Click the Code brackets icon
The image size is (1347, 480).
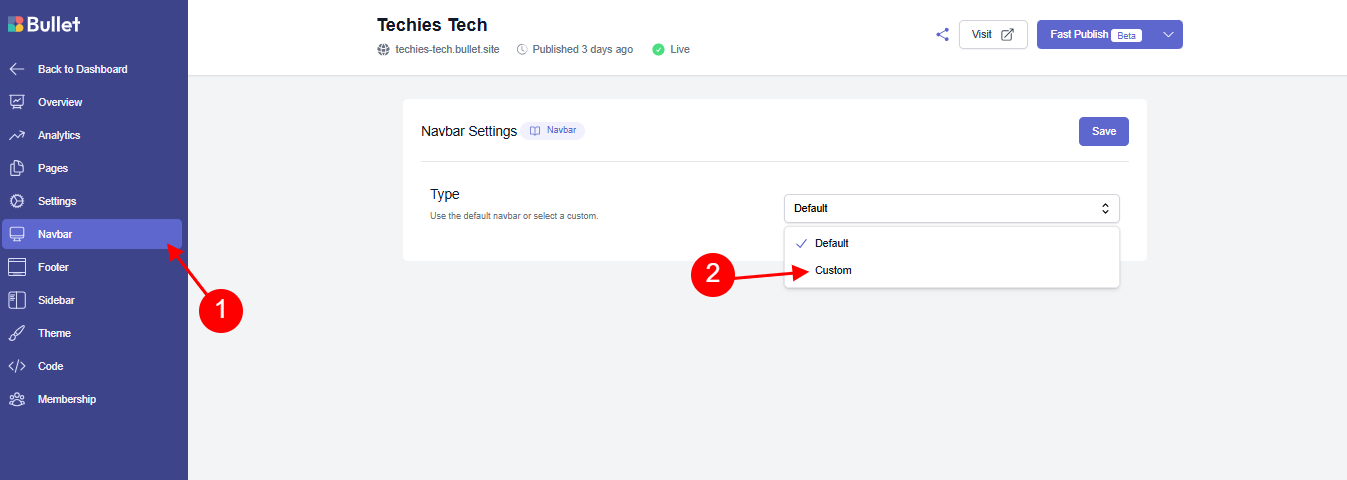pyautogui.click(x=16, y=366)
